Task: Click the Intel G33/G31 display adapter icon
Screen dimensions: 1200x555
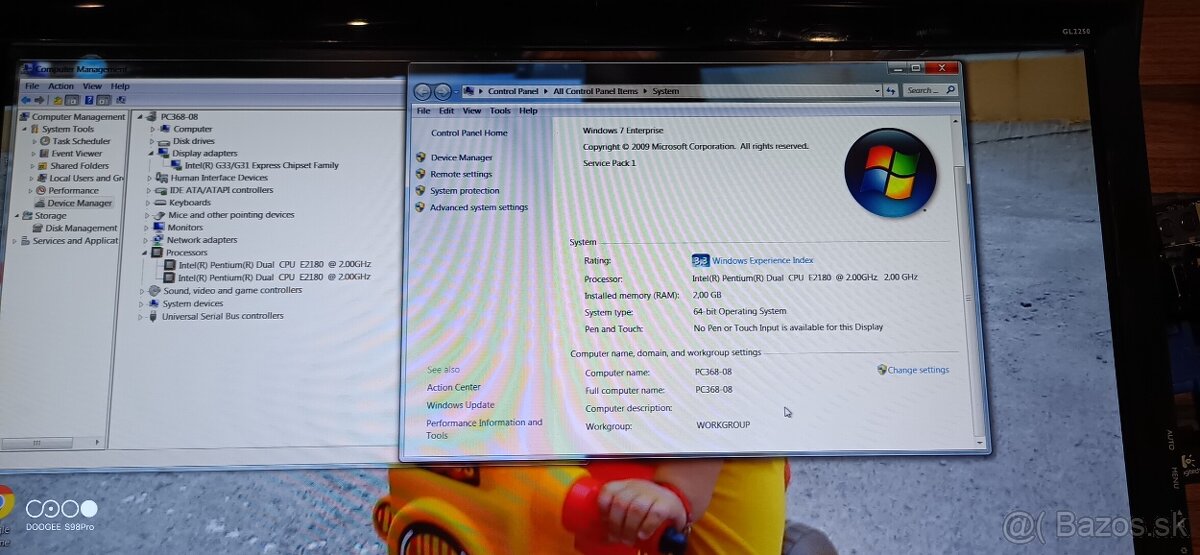Action: (177, 165)
